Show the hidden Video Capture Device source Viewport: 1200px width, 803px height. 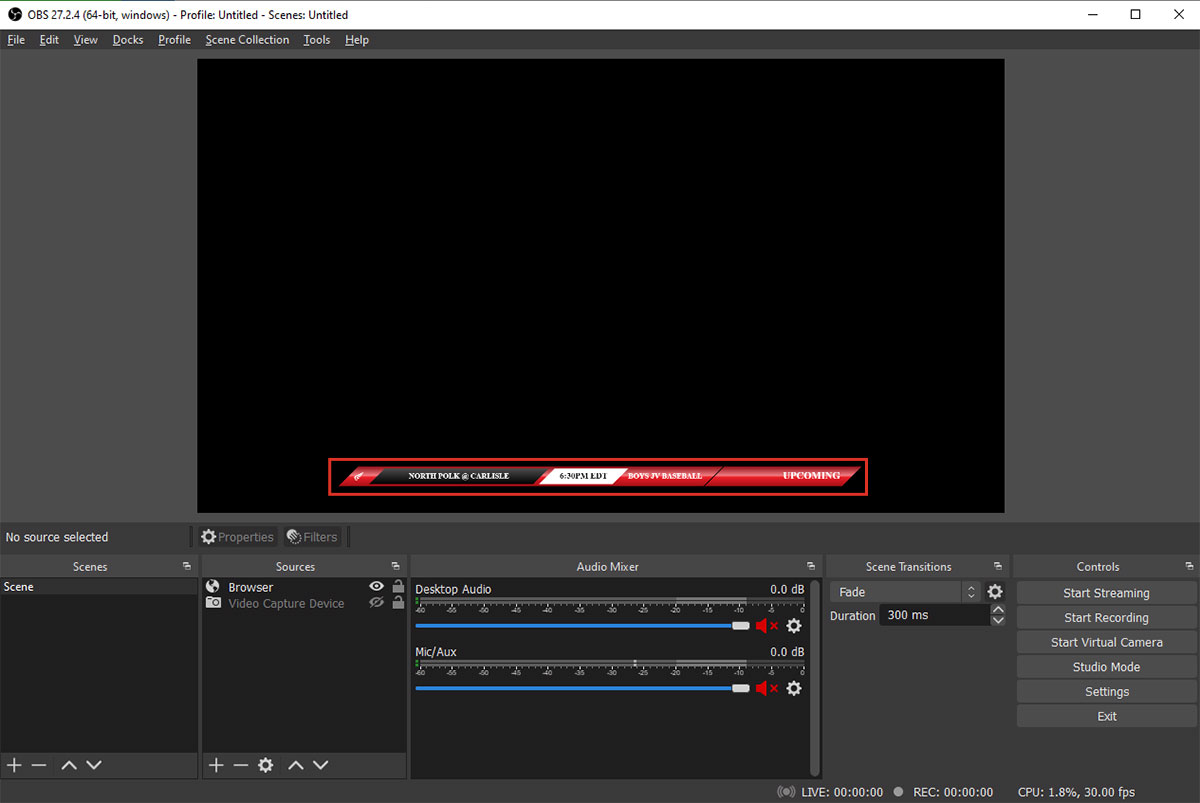pyautogui.click(x=377, y=603)
